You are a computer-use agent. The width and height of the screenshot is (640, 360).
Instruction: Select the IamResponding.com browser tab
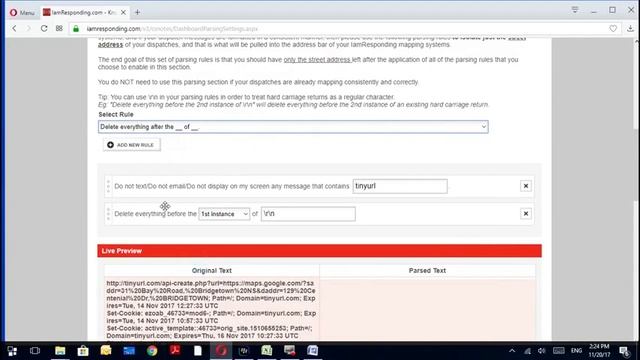(x=84, y=13)
